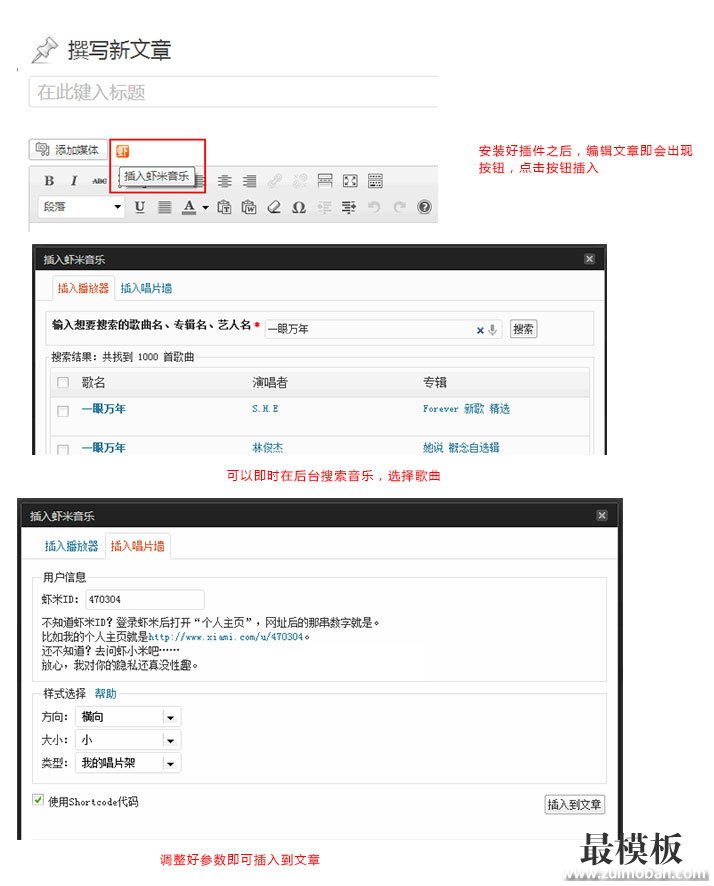Toggle the select-all checkbox beside 歌名 header
The height and width of the screenshot is (886, 714).
[x=63, y=383]
